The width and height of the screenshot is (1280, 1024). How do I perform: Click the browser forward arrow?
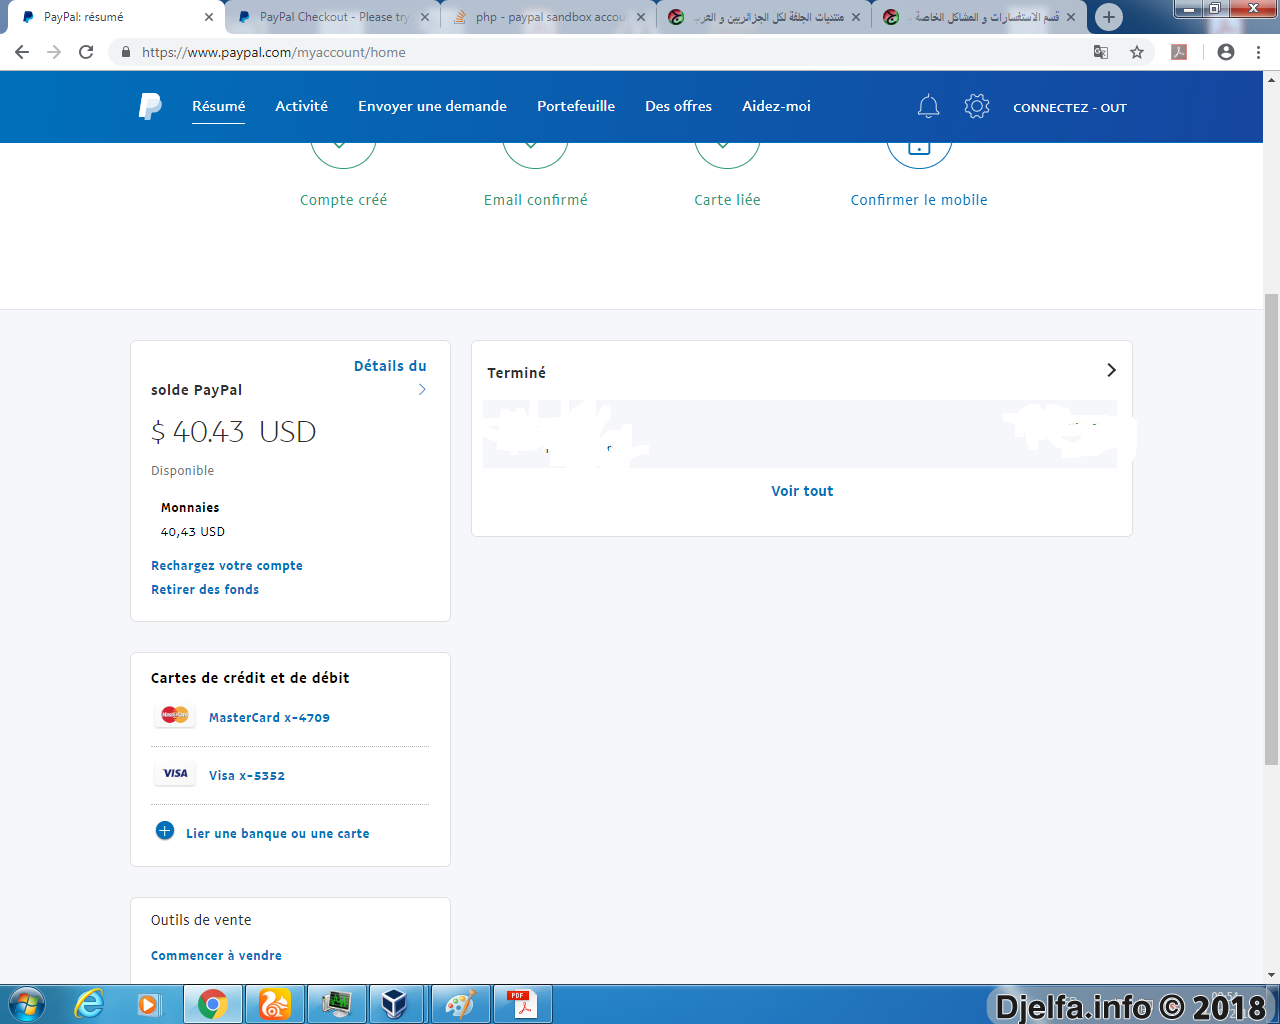(x=54, y=52)
